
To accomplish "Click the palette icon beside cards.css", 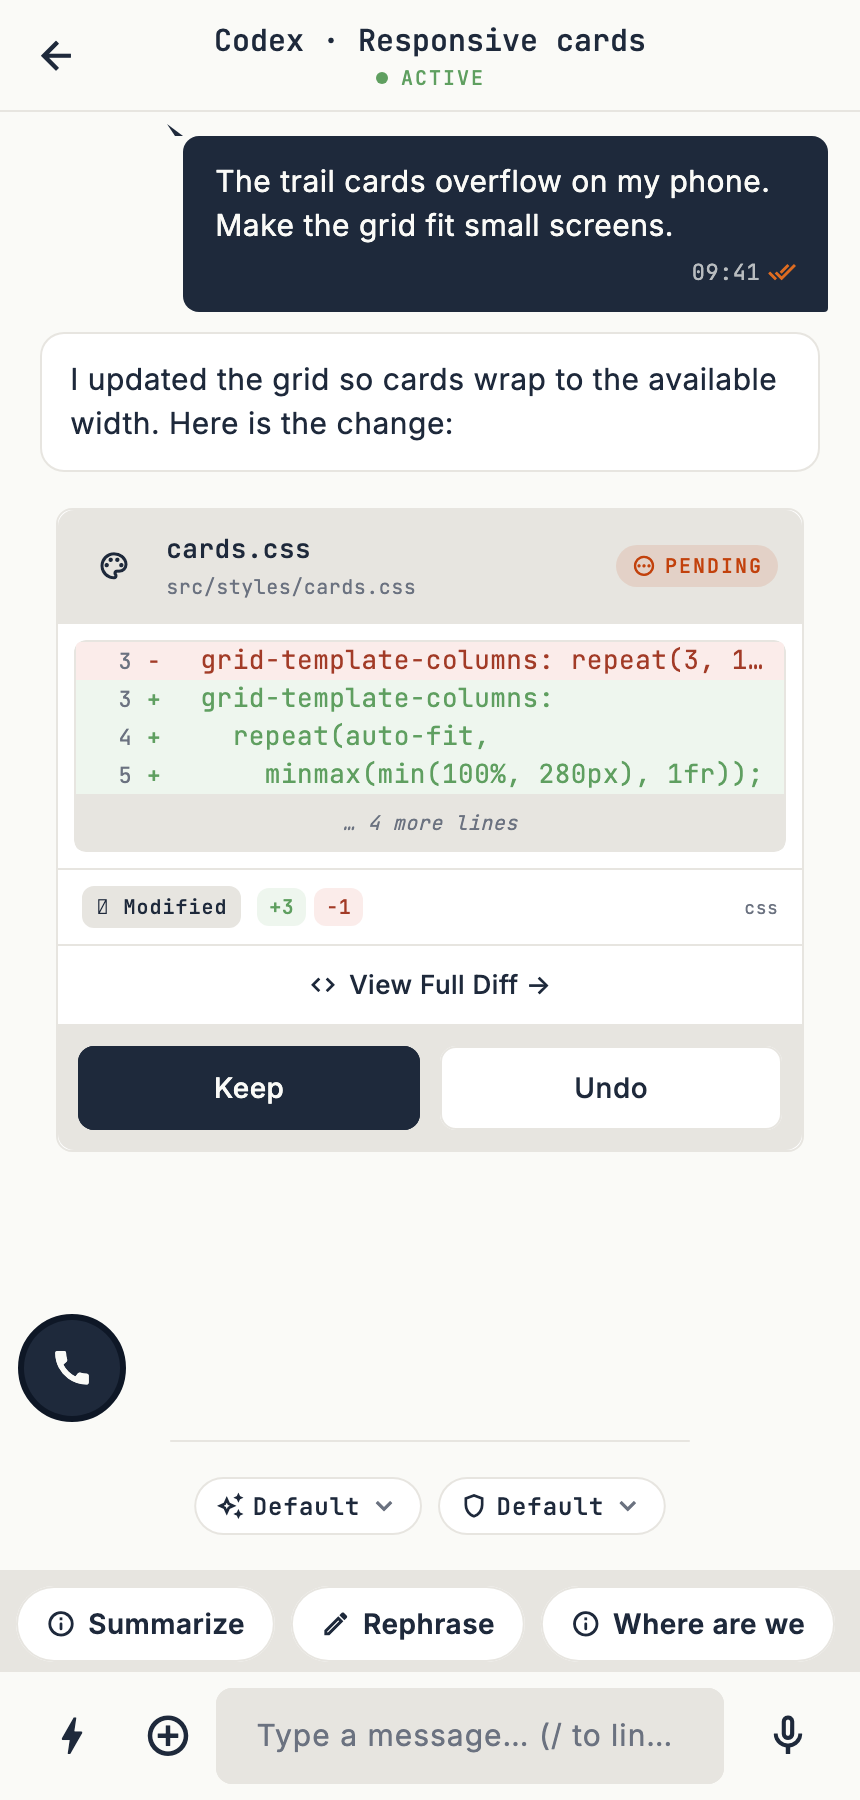I will pyautogui.click(x=115, y=566).
